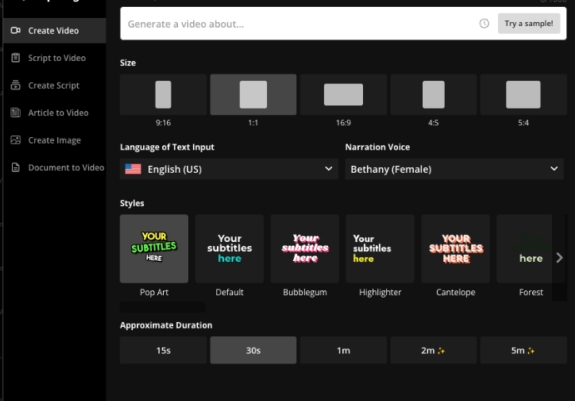The image size is (575, 401).
Task: Click the Script to Video sidebar icon
Action: 15,58
